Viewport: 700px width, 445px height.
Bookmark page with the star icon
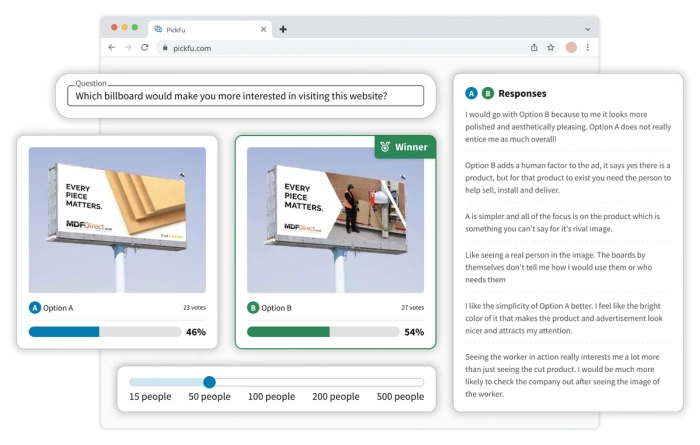550,47
